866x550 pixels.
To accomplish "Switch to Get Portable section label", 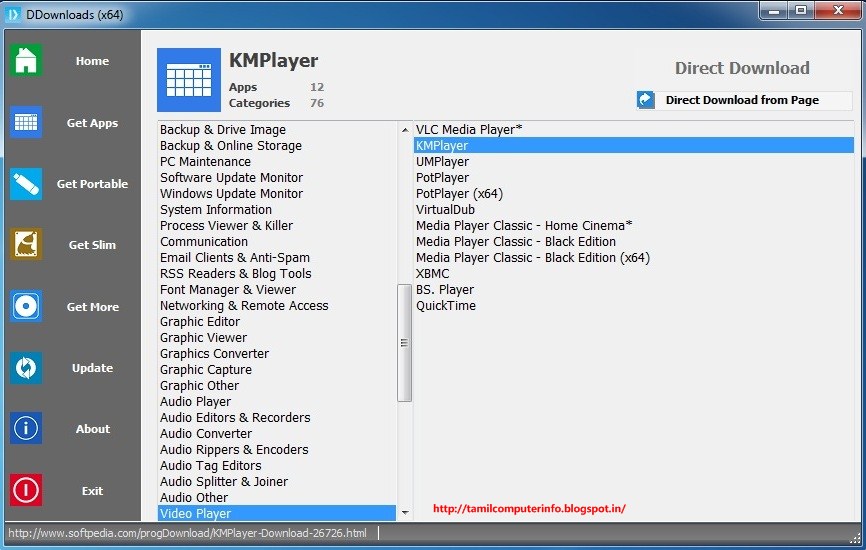I will (92, 184).
